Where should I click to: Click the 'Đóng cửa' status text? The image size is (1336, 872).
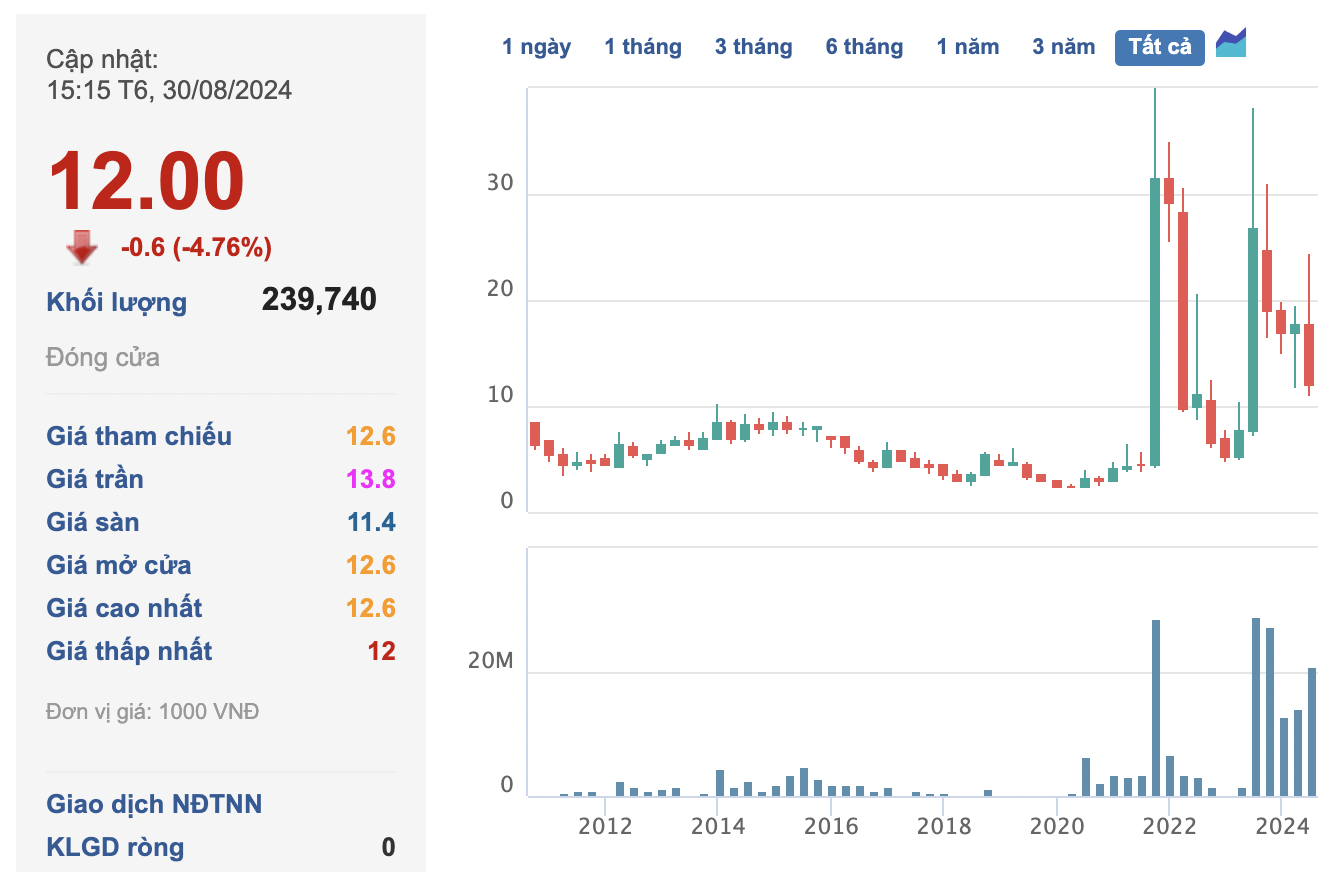(103, 357)
